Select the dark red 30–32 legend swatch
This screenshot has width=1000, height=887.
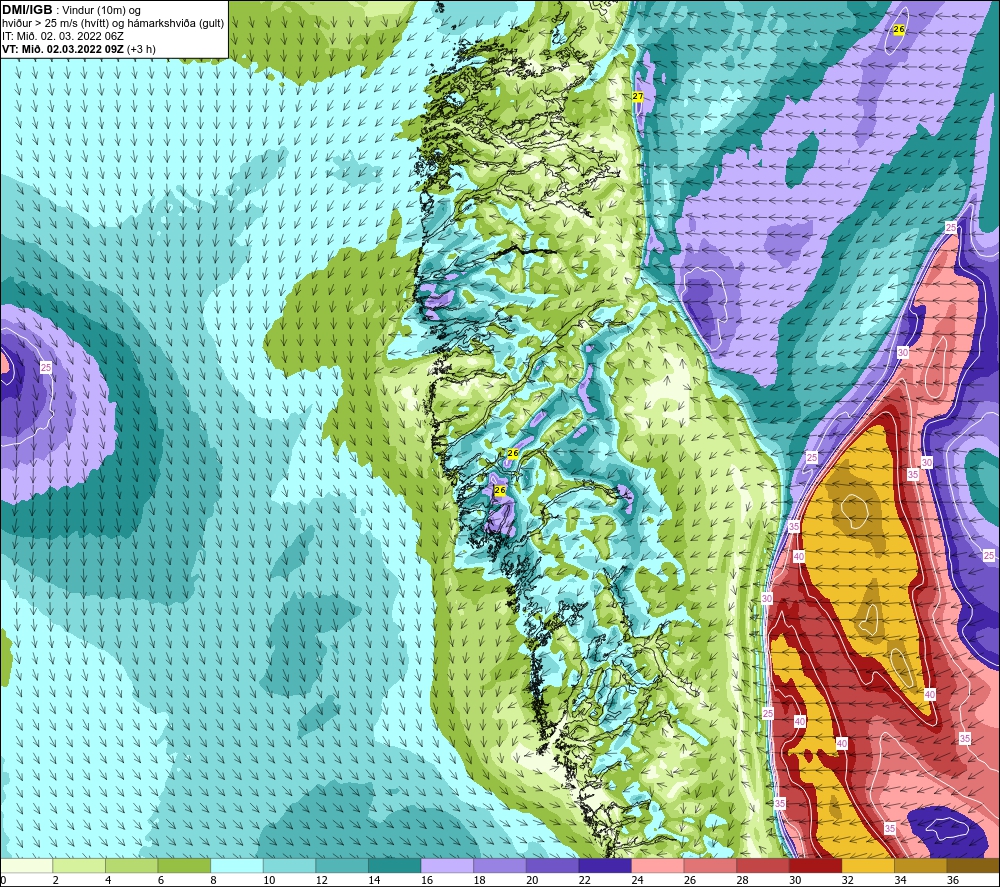pyautogui.click(x=816, y=865)
